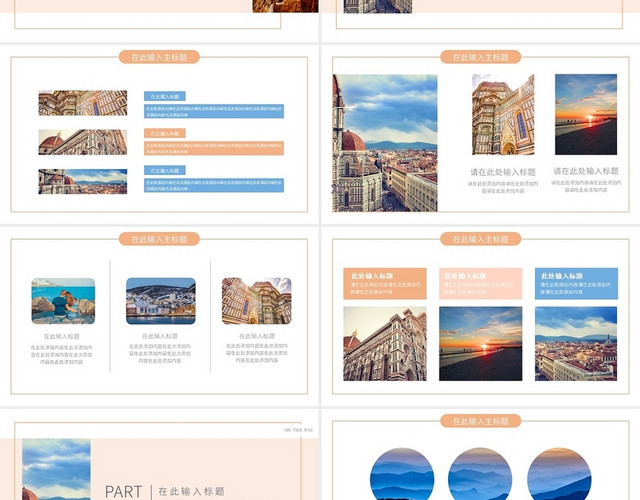Screen dimensions: 640x500
Task: Click the portrait sunset beach photo on three-photo slide
Action: pos(586,114)
